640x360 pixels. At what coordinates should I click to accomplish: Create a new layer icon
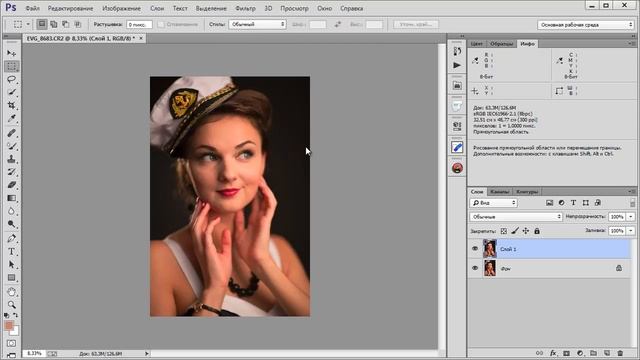click(x=607, y=353)
